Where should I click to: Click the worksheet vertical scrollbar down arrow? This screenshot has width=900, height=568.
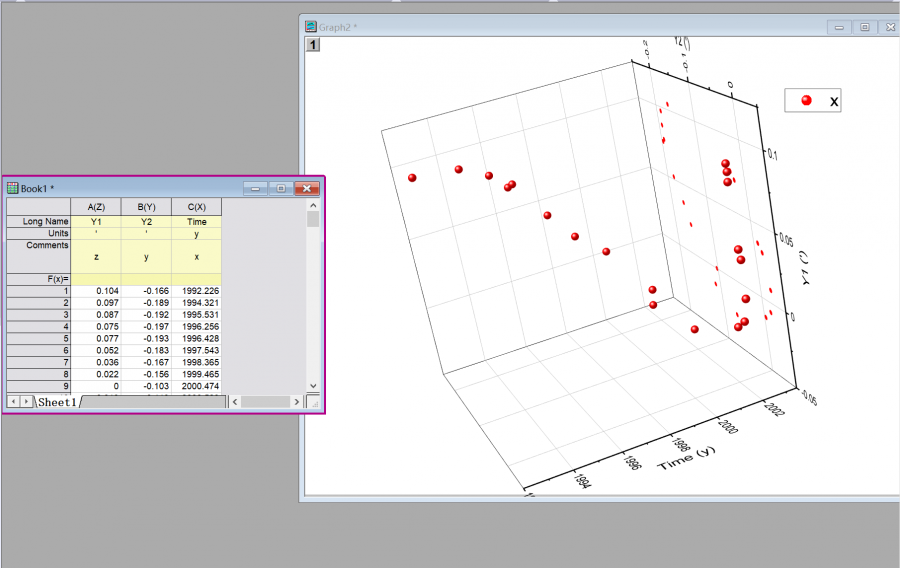coord(313,385)
